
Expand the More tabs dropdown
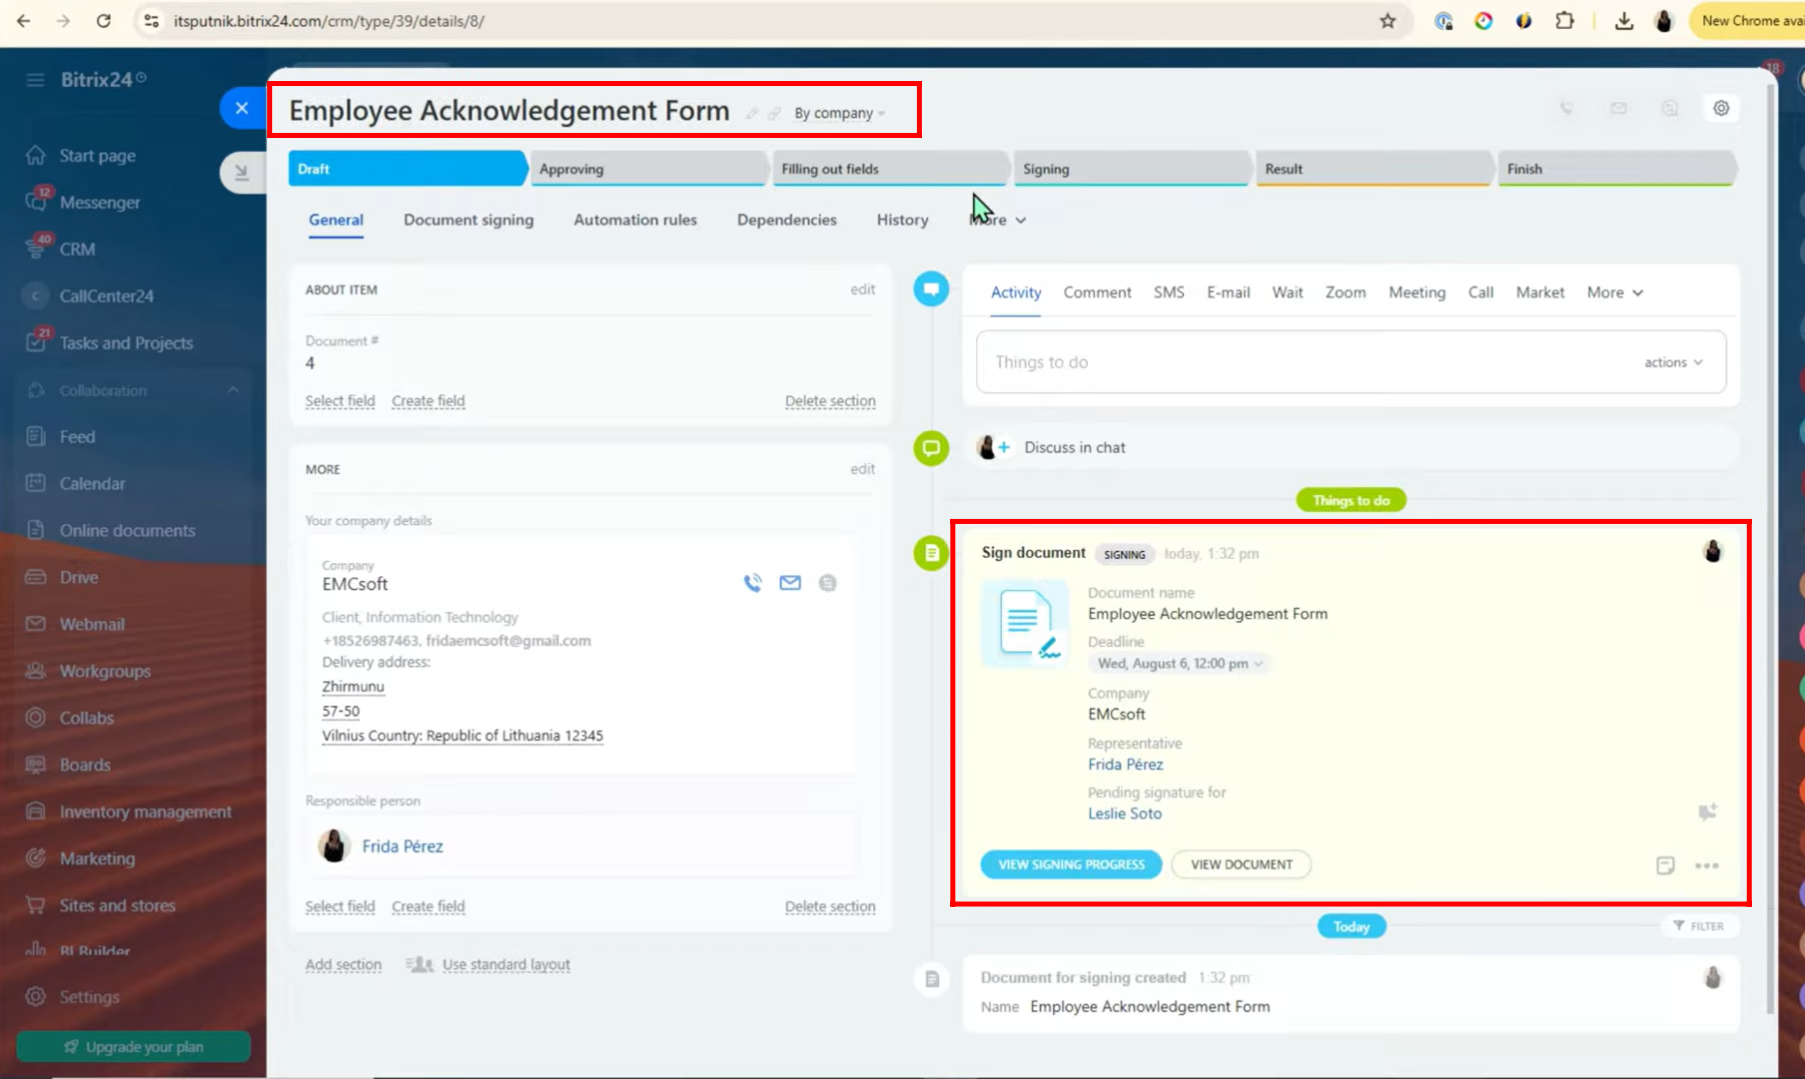pos(998,220)
